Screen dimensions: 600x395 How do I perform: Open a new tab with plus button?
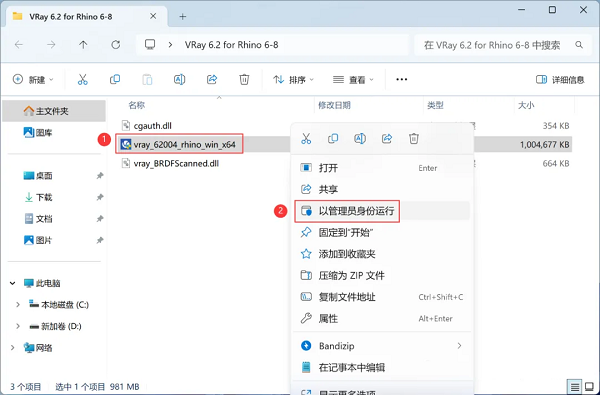click(183, 16)
